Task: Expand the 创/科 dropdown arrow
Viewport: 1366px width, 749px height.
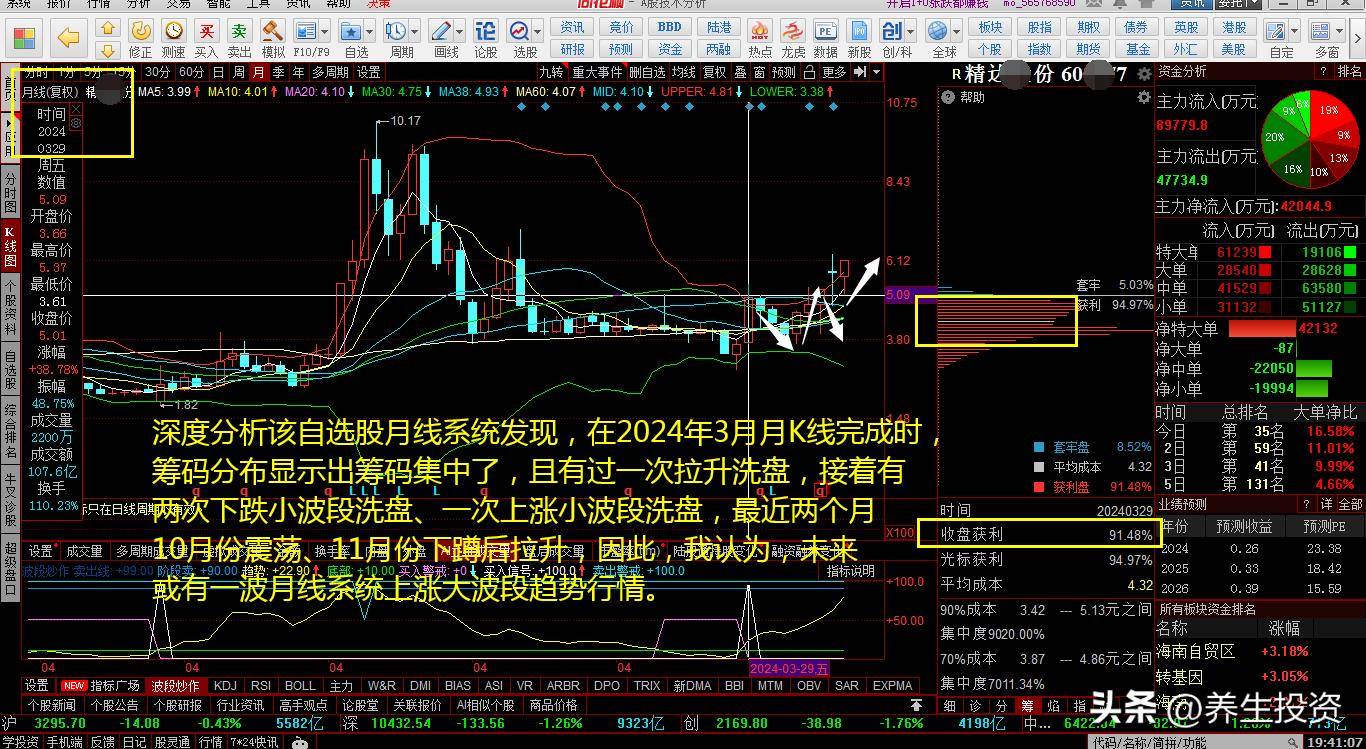Action: tap(911, 31)
